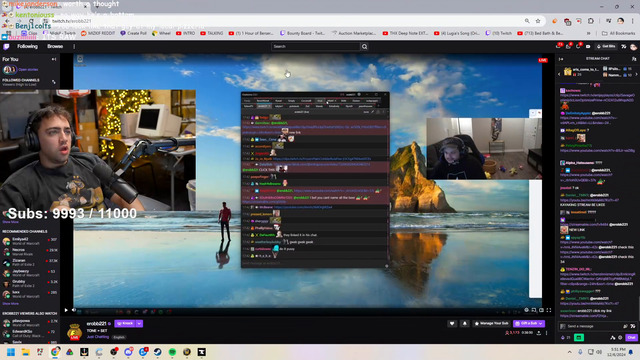Open the Following tab in Twitch
Screen dimensions: 640x360
point(27,47)
